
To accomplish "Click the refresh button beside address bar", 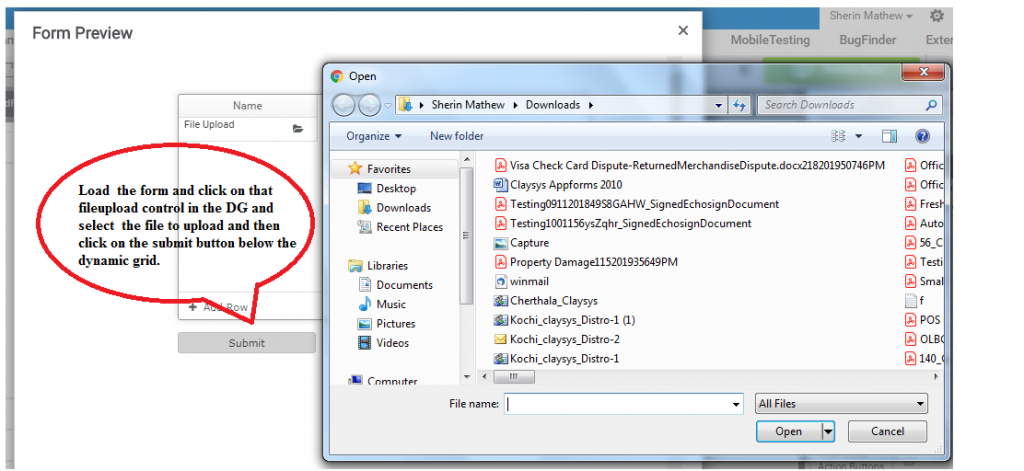I will [x=740, y=105].
